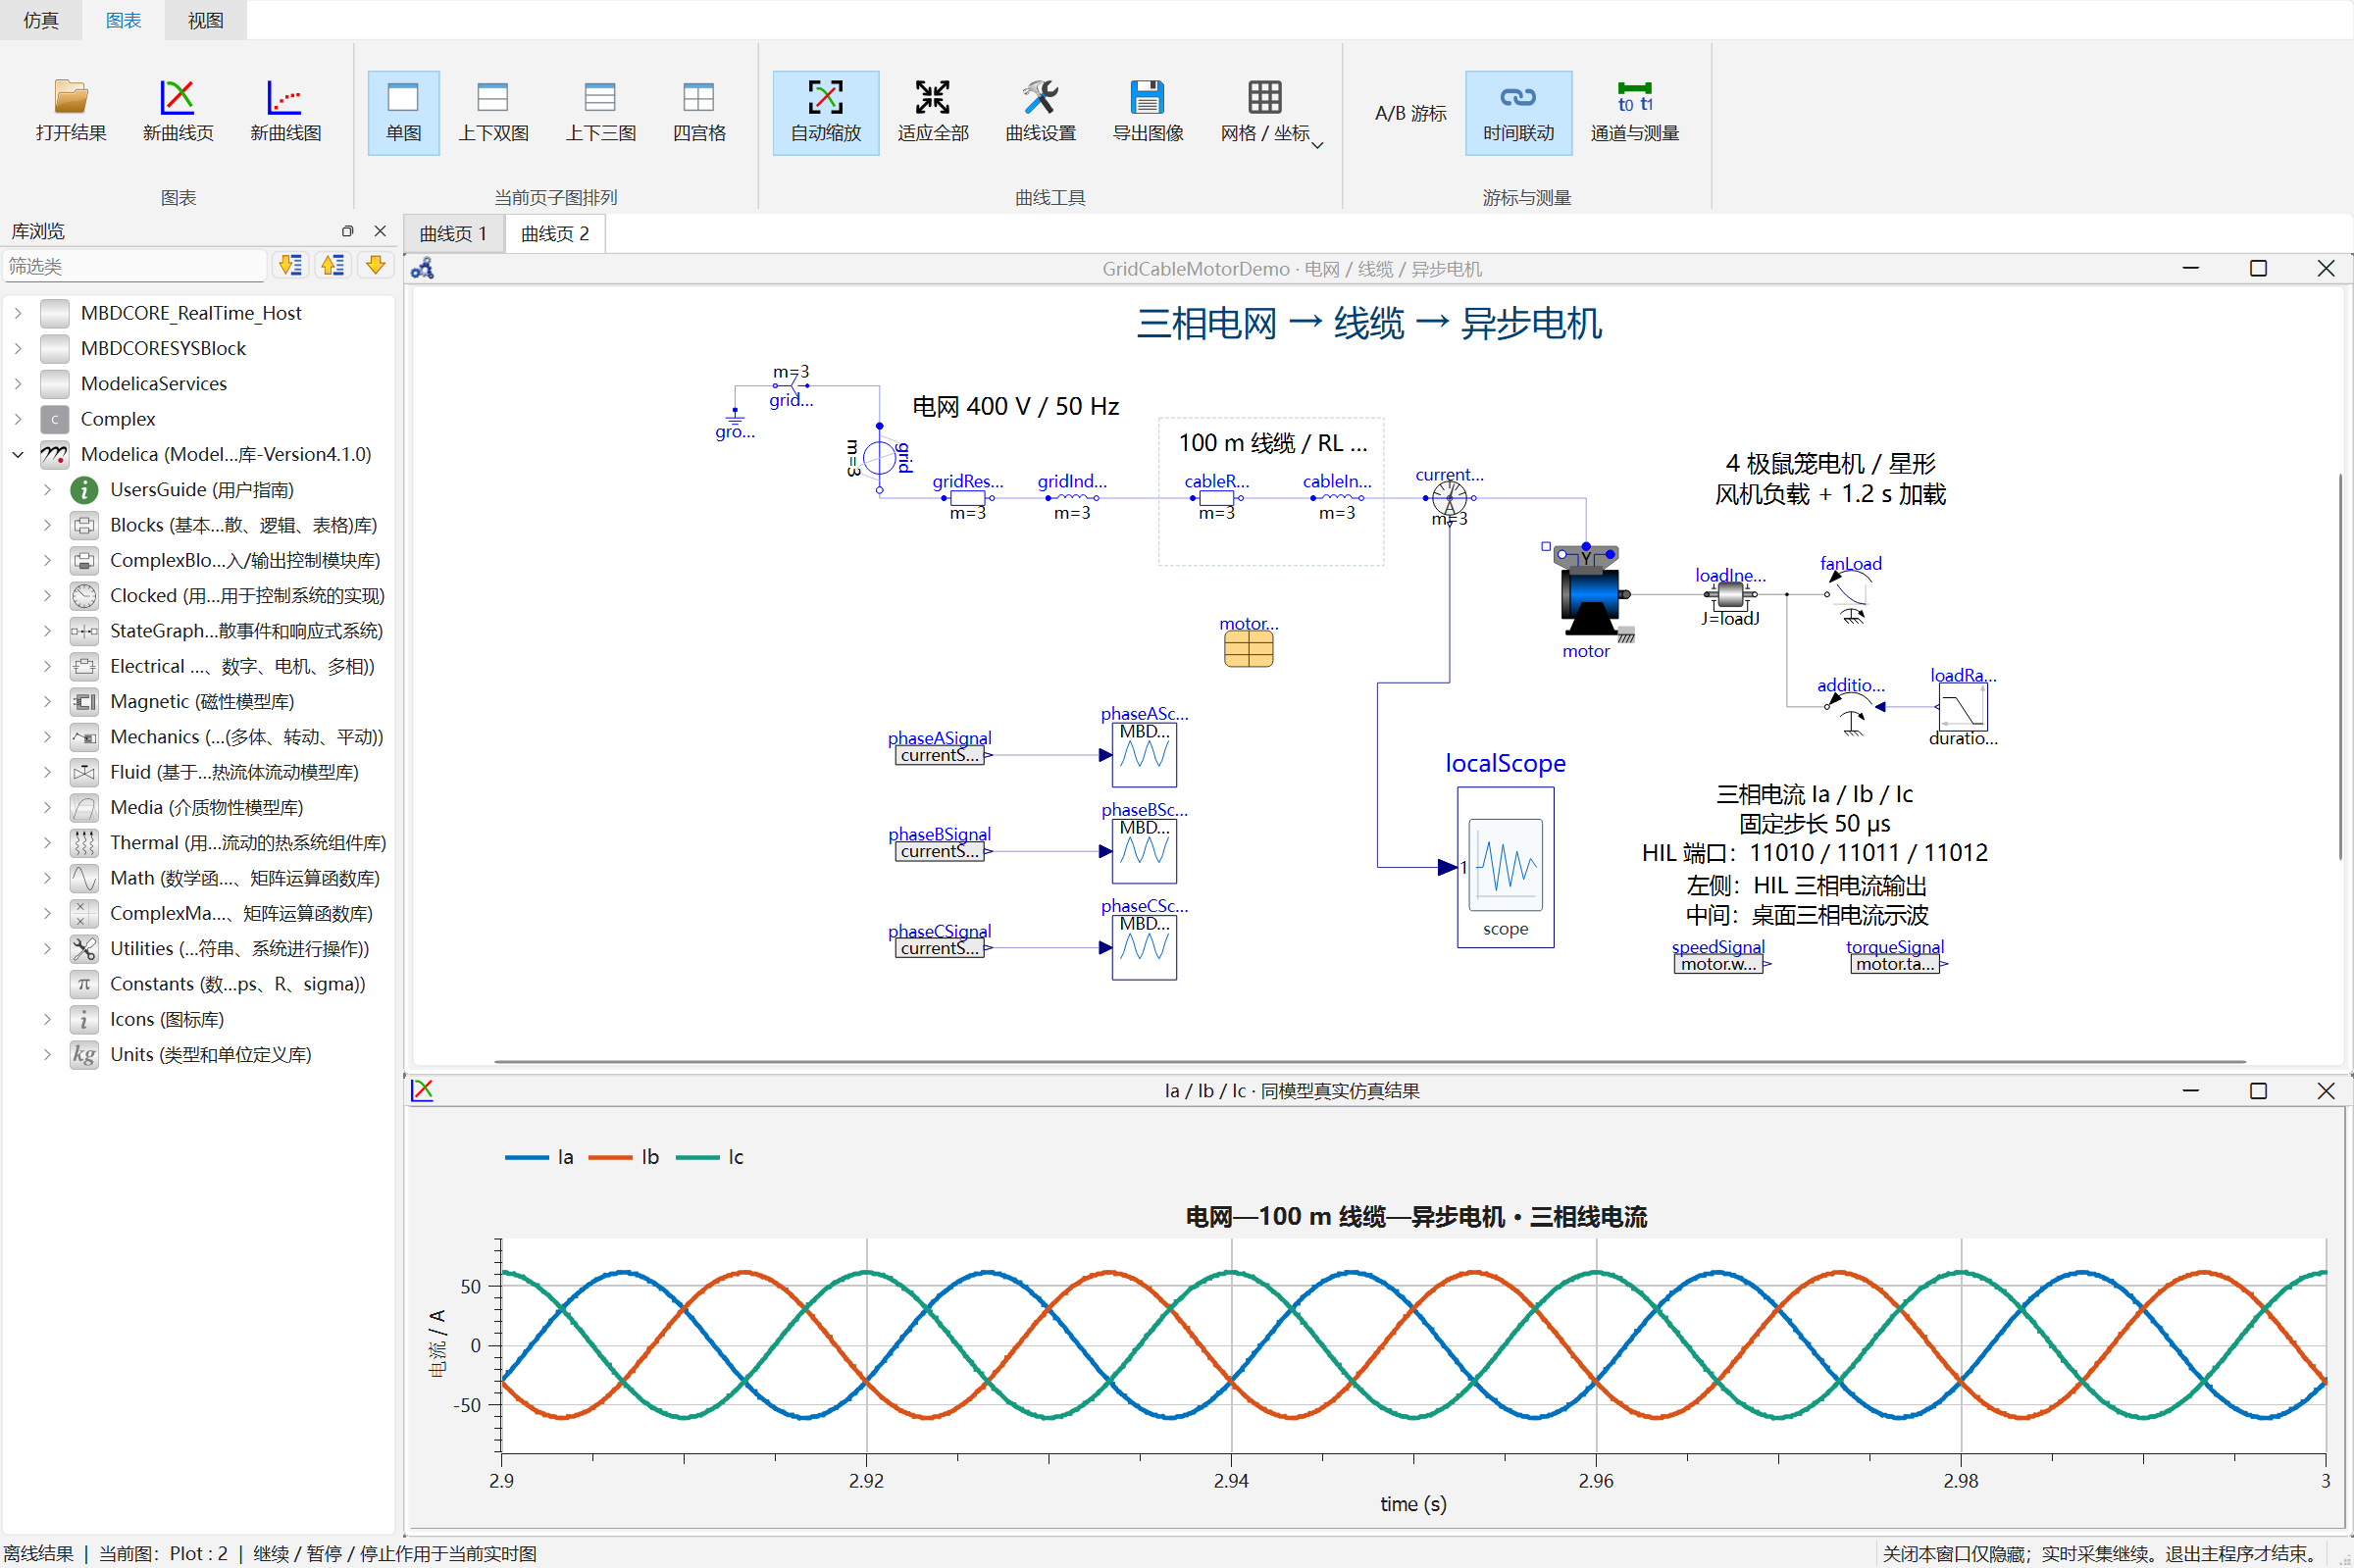
Task: Select the 曲线页 2 tab
Action: tap(555, 234)
